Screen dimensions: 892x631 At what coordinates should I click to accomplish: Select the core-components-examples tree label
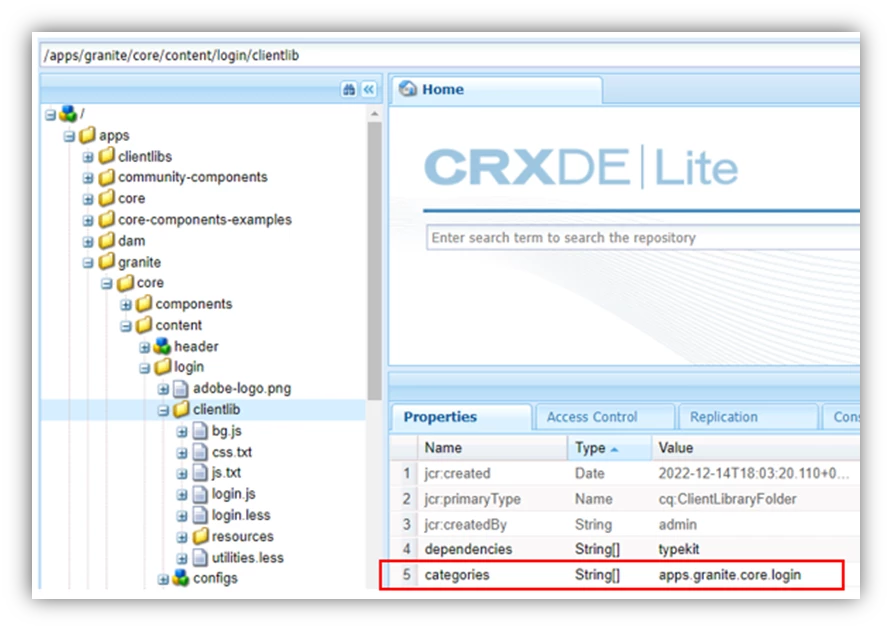[x=205, y=220]
